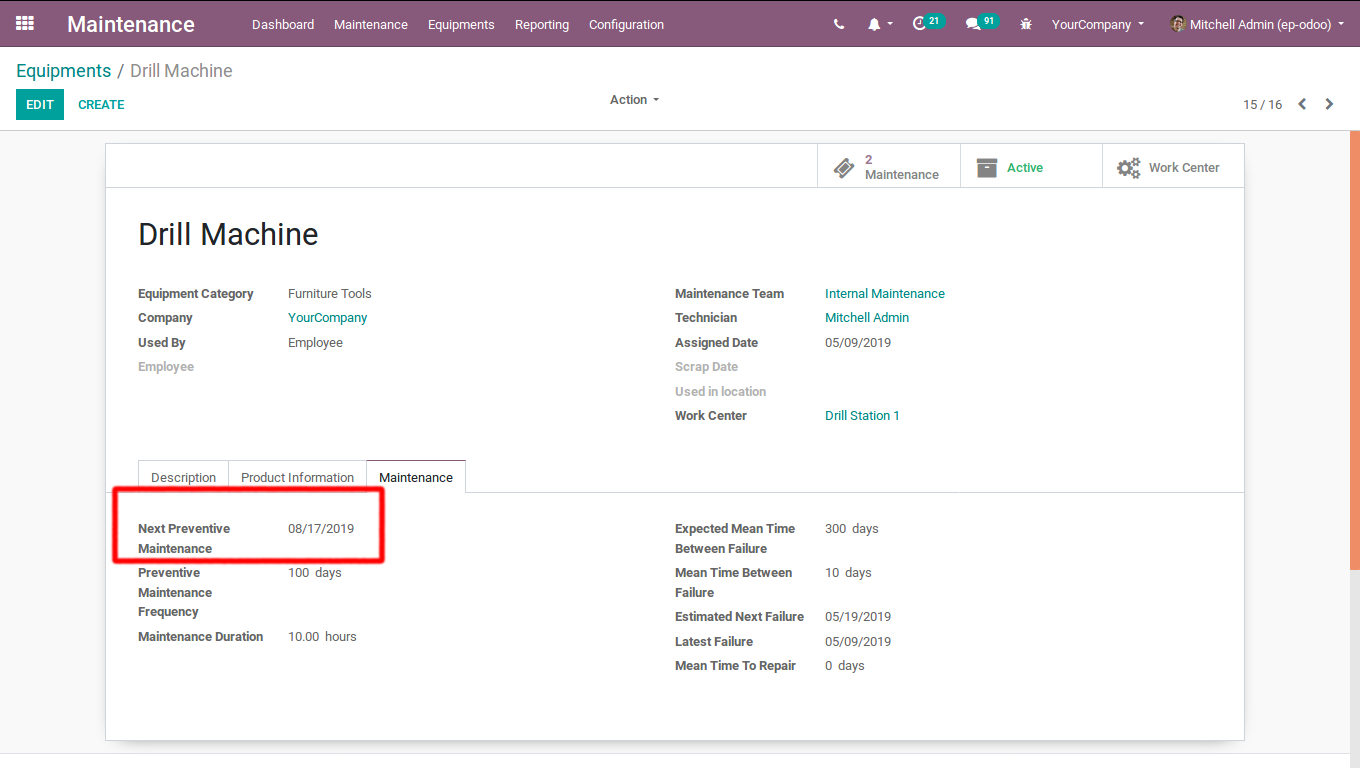Click the CREATE button

pyautogui.click(x=101, y=104)
